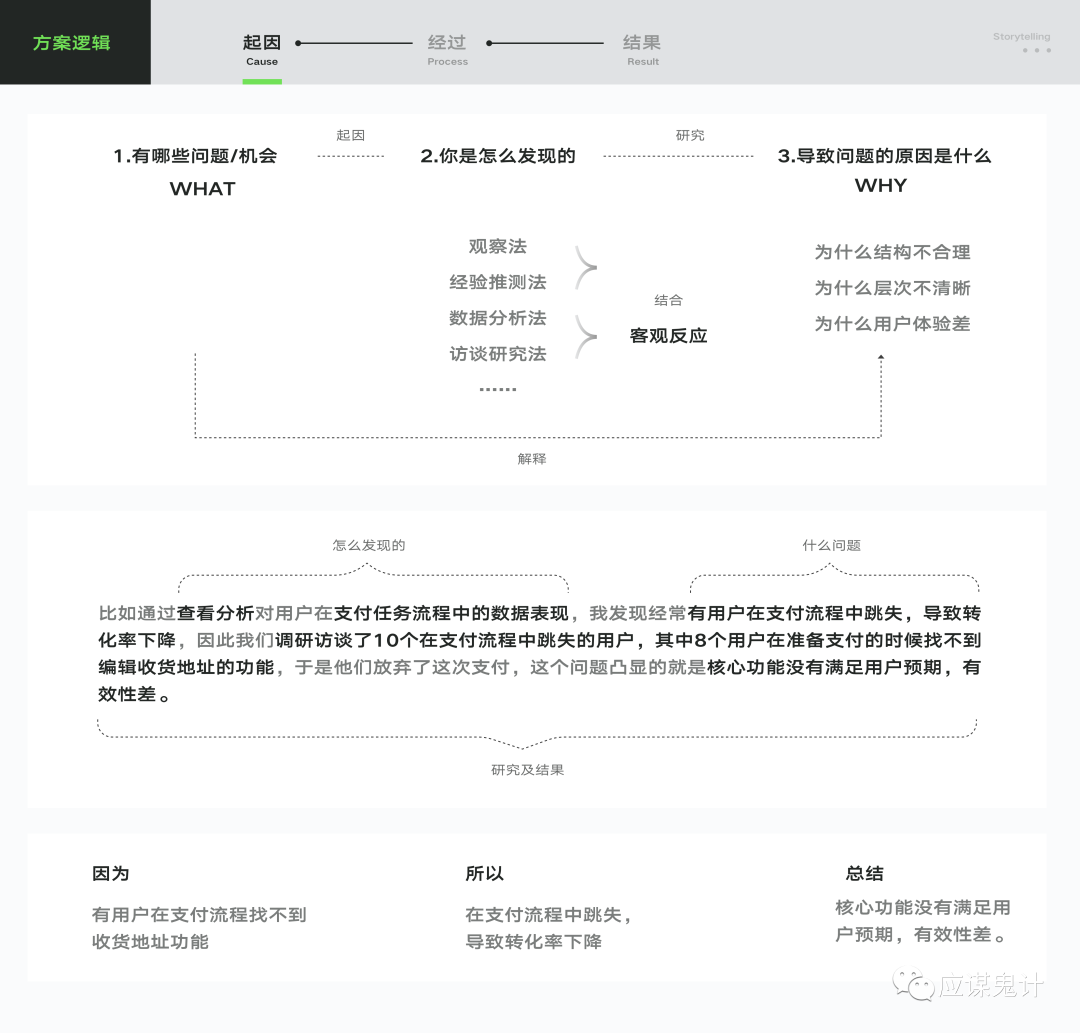Click the WeChat logo watermark icon

coord(913,985)
